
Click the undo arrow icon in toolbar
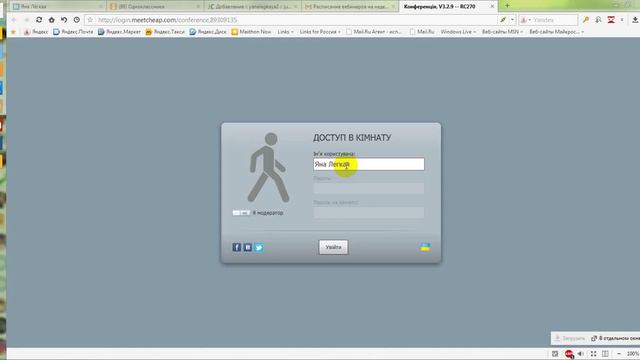click(x=64, y=20)
